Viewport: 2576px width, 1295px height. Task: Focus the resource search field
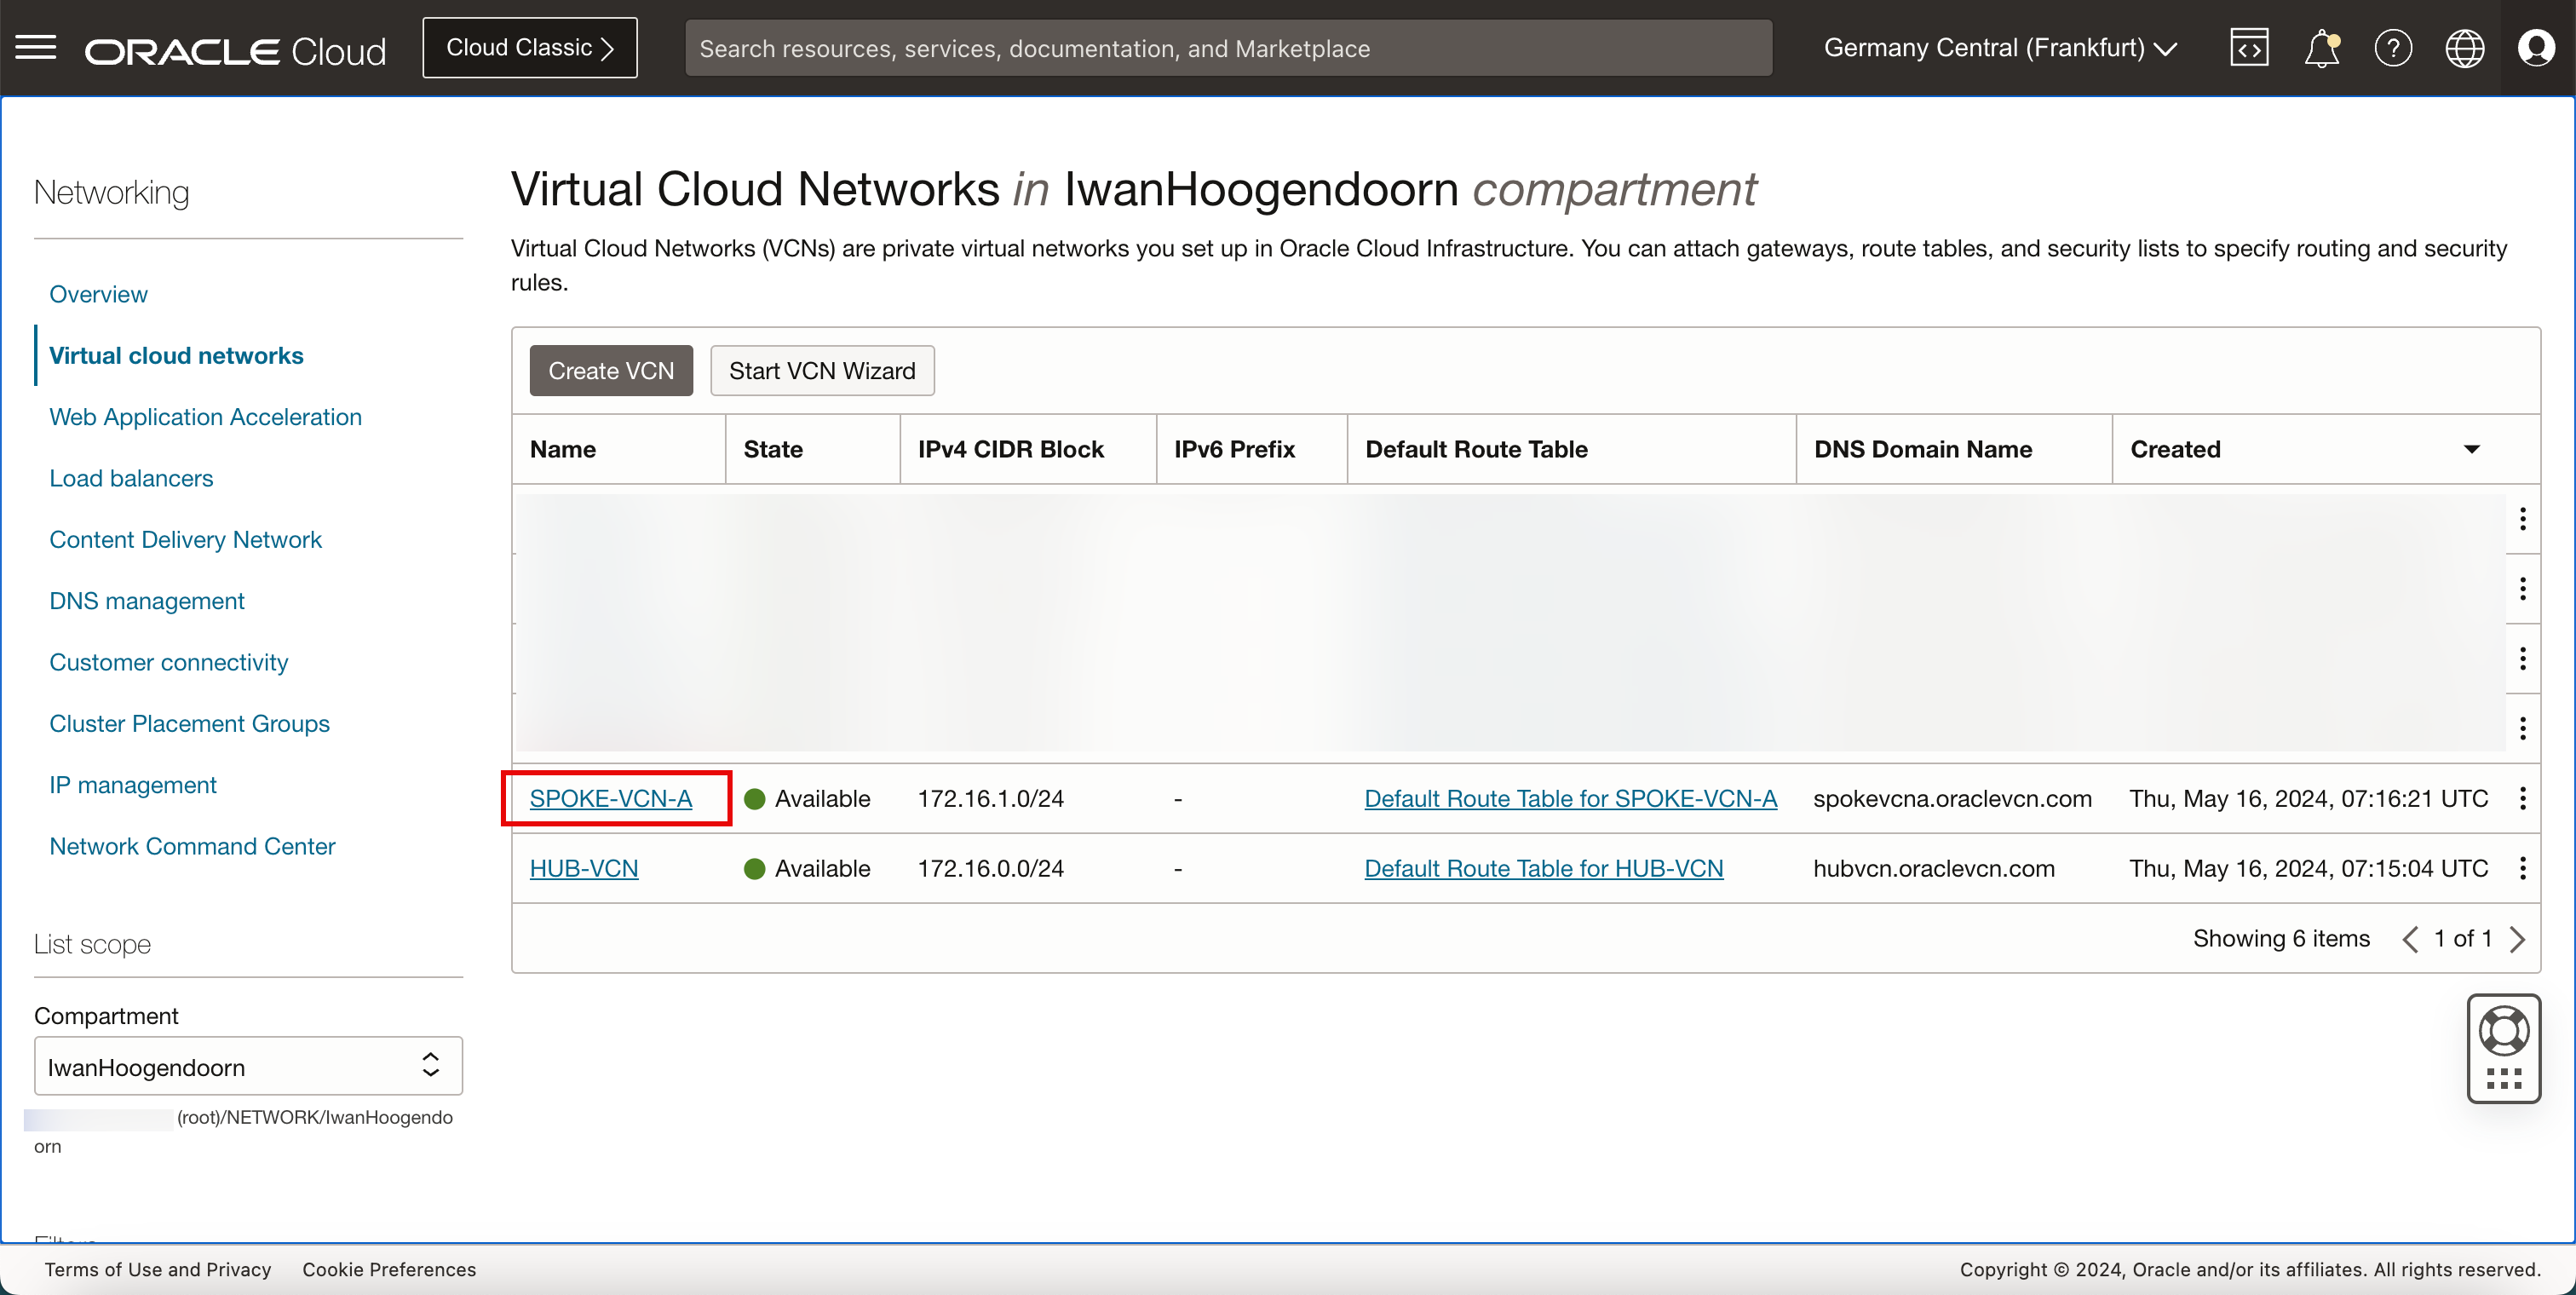coord(1228,48)
